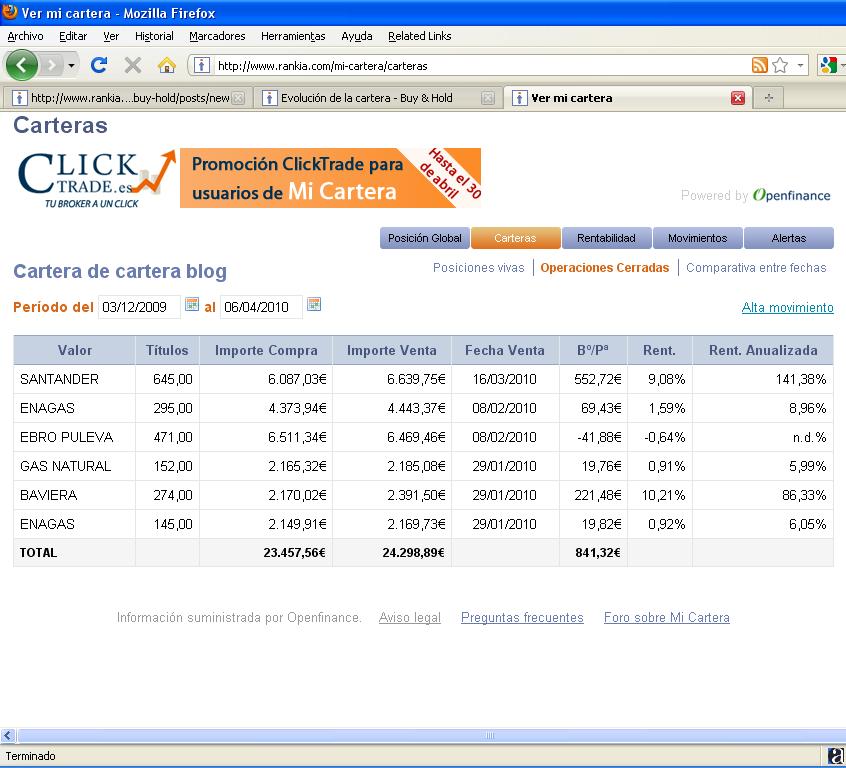The width and height of the screenshot is (846, 768).
Task: Click the Openfinance logo
Action: 792,195
